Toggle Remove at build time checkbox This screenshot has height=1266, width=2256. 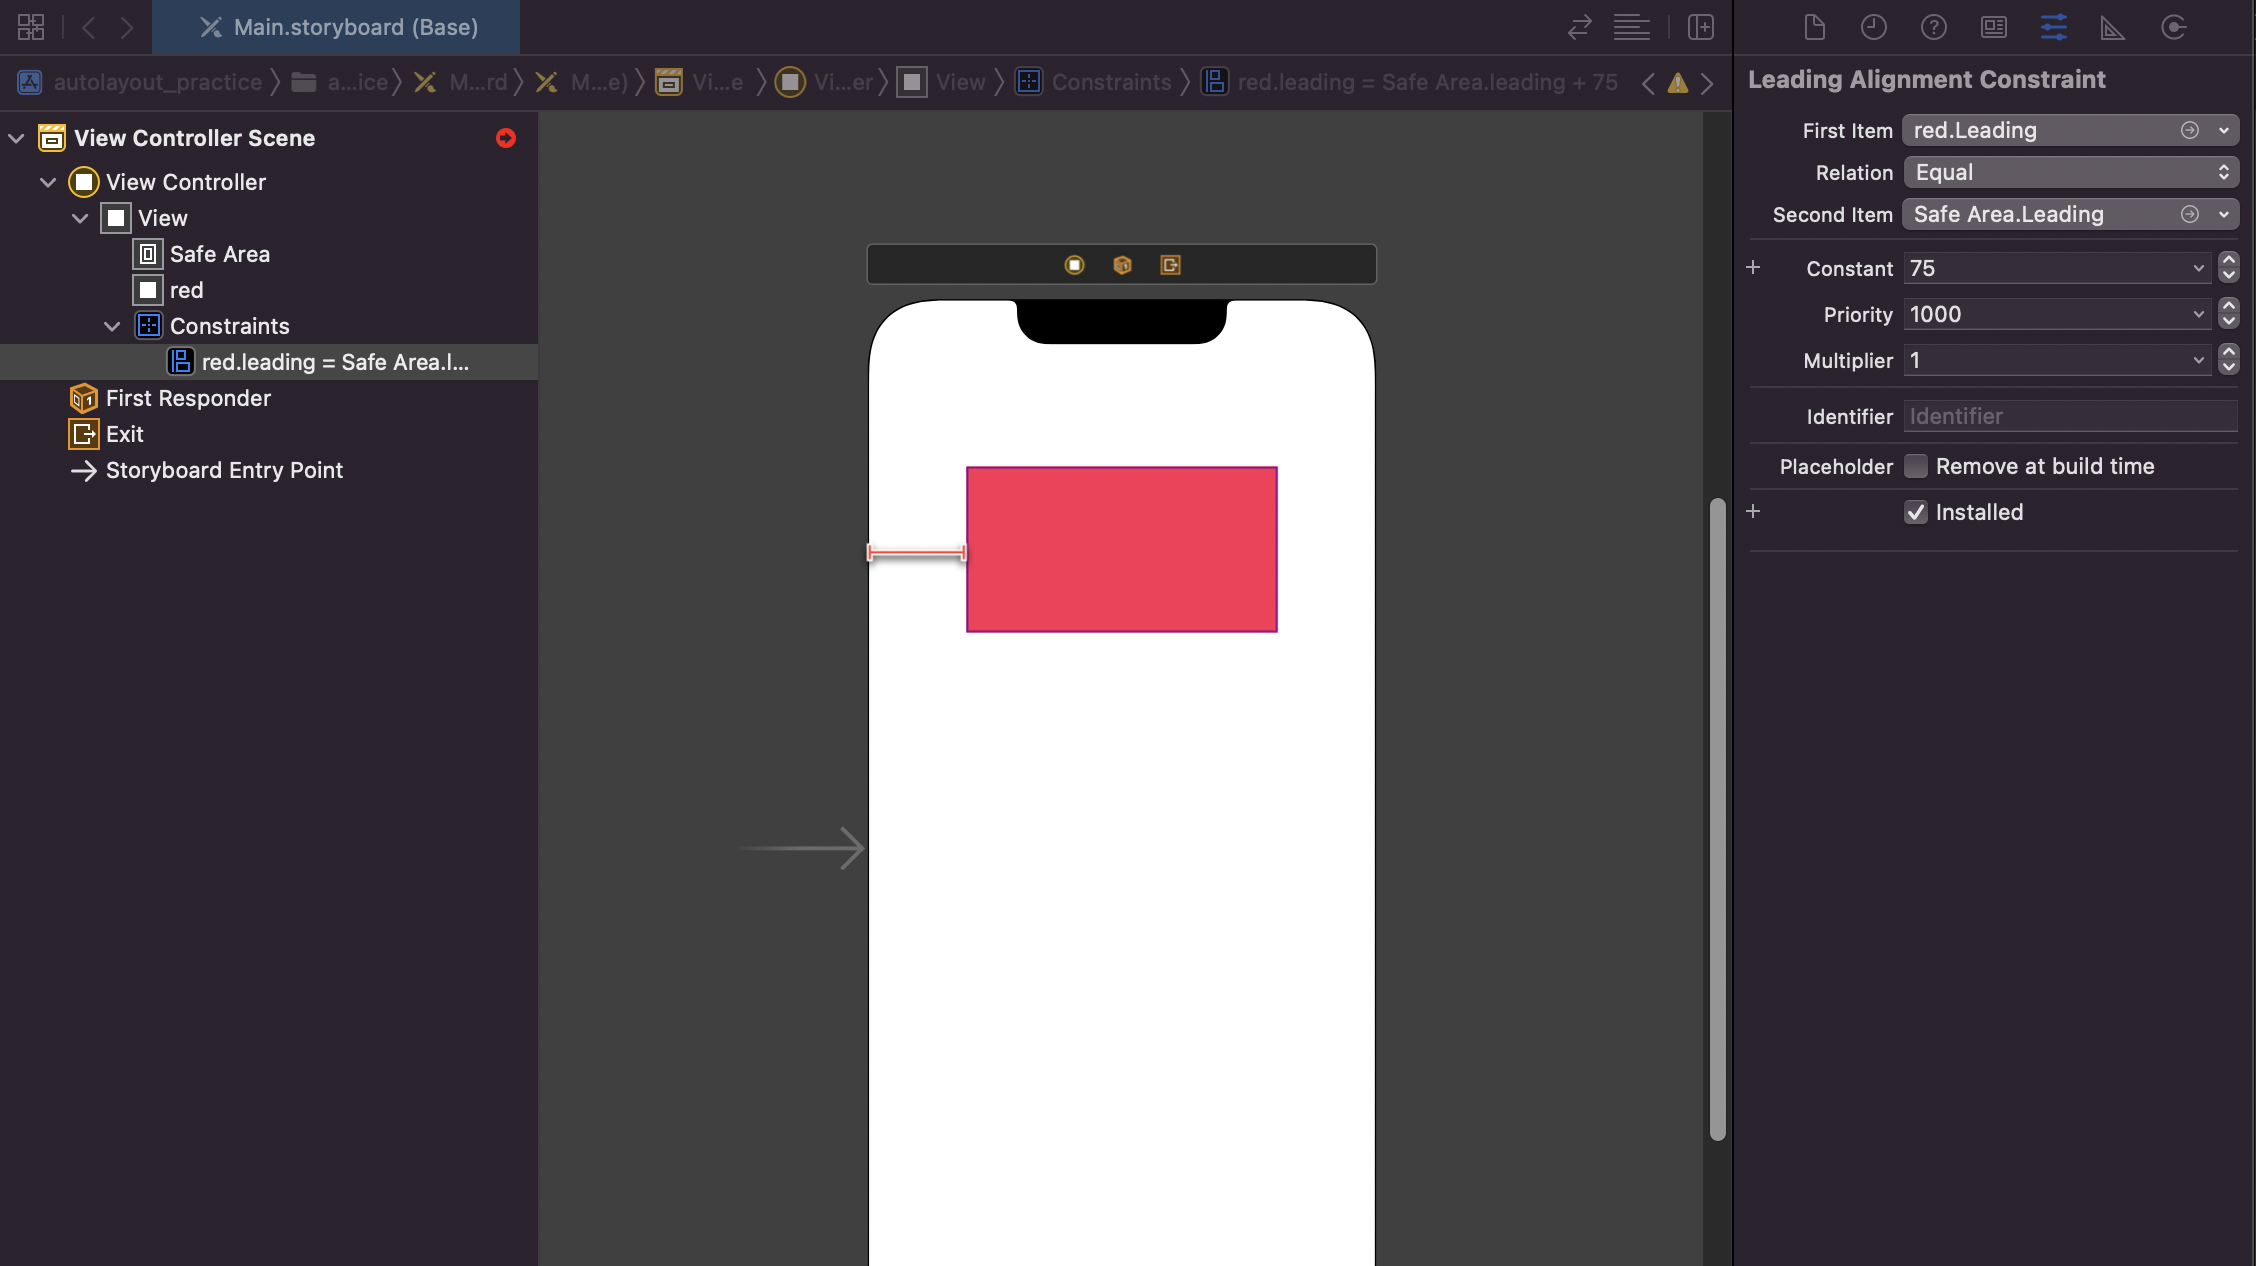[x=1915, y=466]
